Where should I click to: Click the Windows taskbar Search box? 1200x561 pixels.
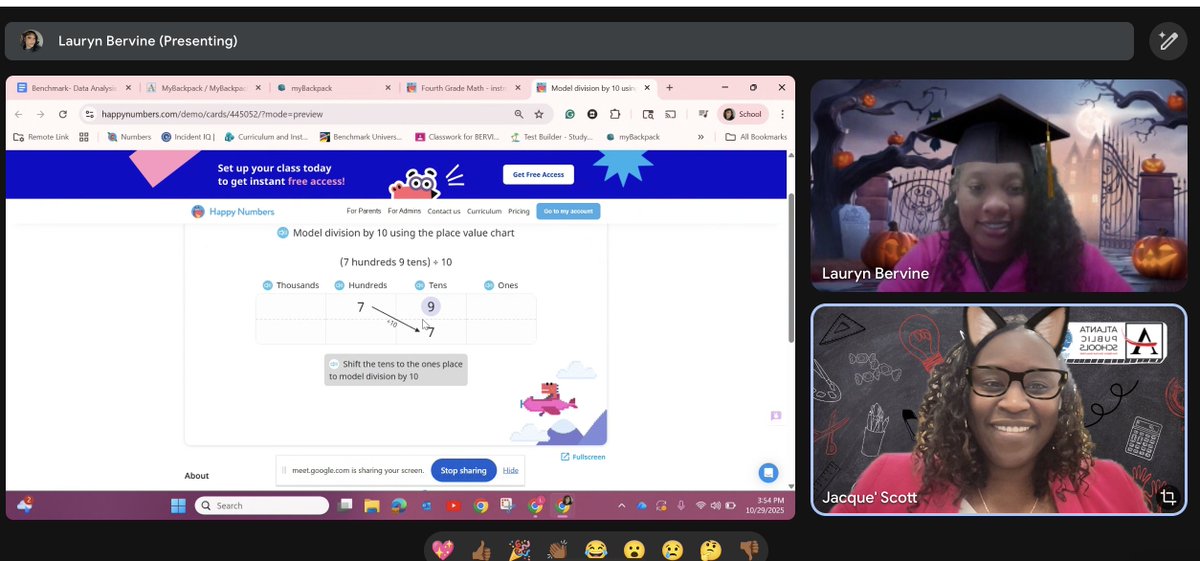[x=262, y=505]
